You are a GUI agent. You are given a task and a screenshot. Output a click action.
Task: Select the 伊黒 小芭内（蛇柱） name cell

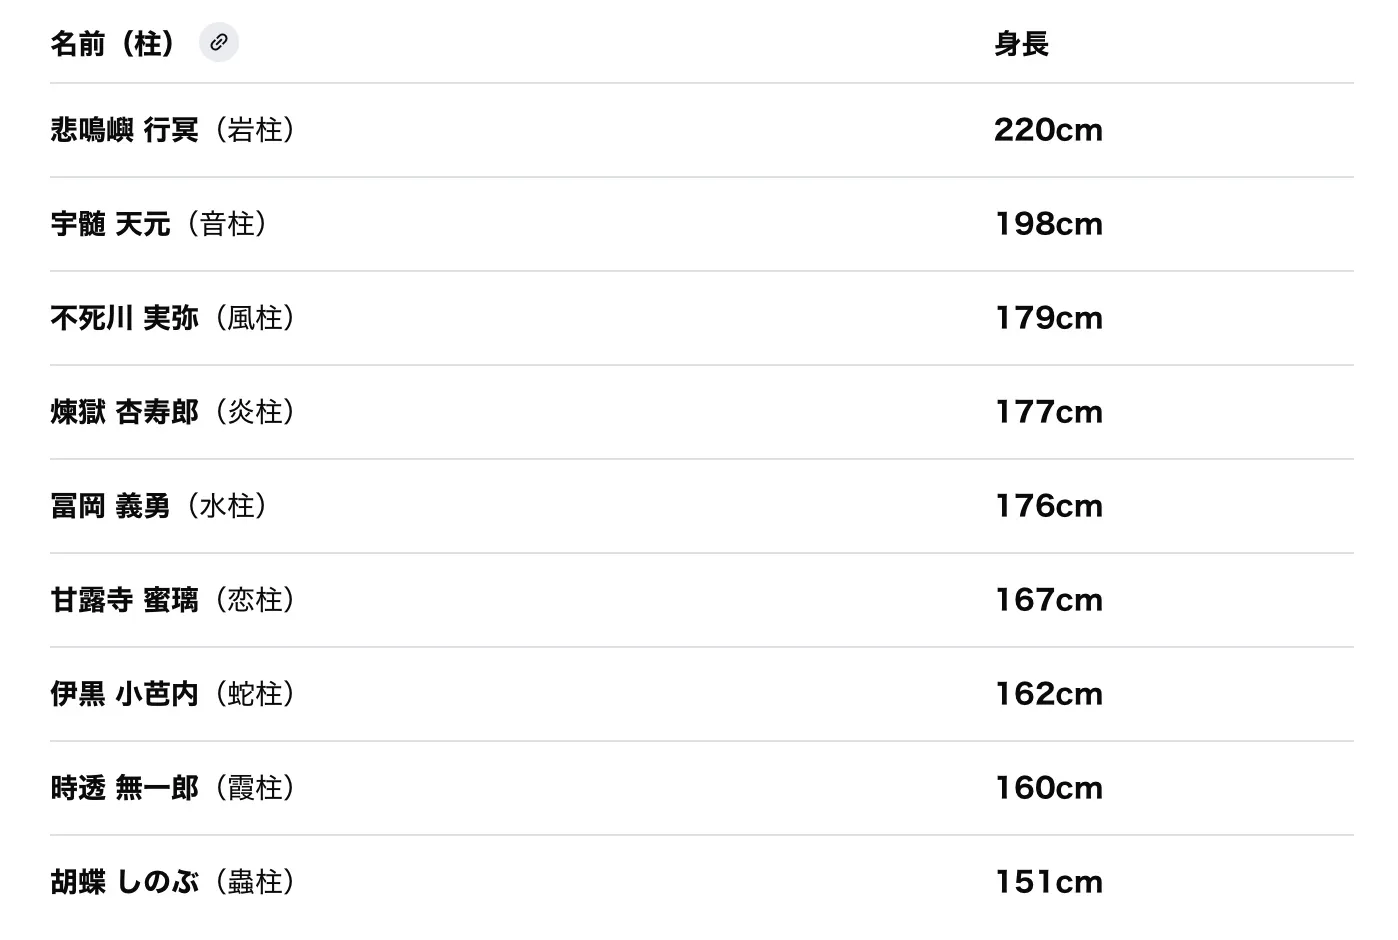point(173,694)
